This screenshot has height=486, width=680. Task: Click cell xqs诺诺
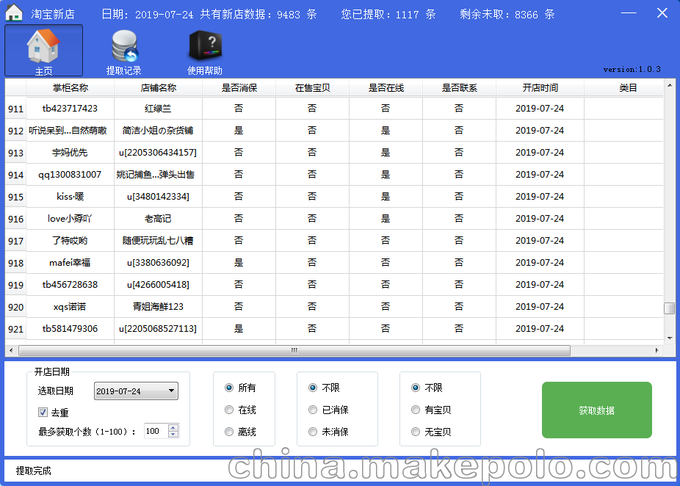tap(70, 307)
